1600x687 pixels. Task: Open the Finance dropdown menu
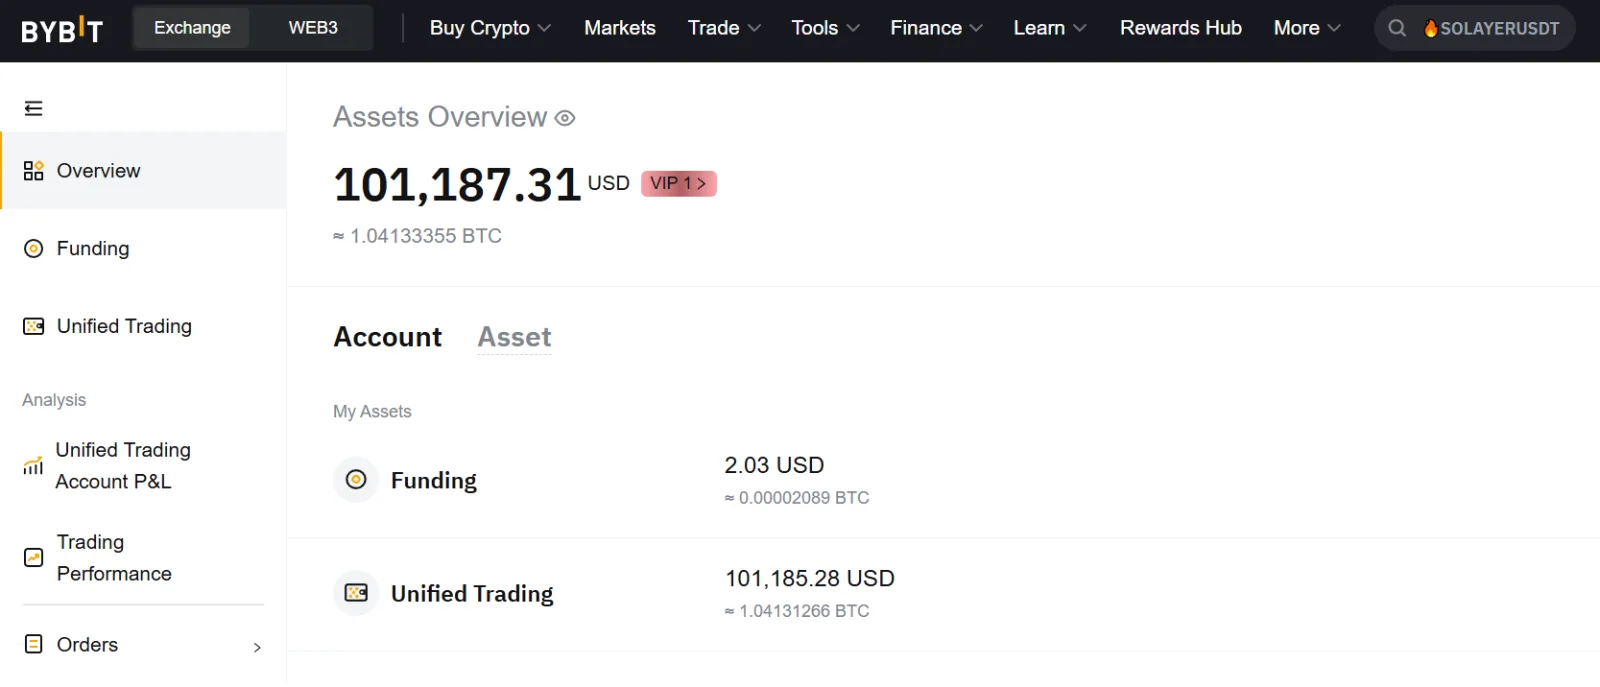click(936, 28)
